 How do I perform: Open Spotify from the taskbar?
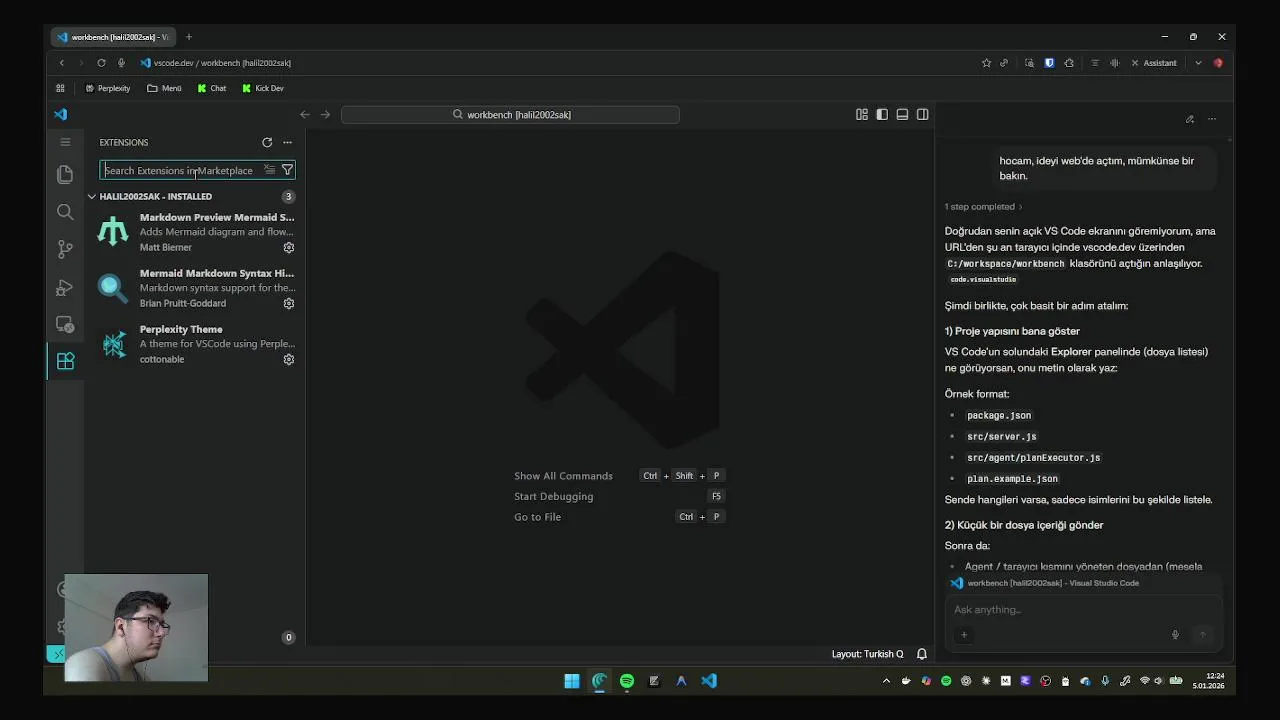point(627,681)
